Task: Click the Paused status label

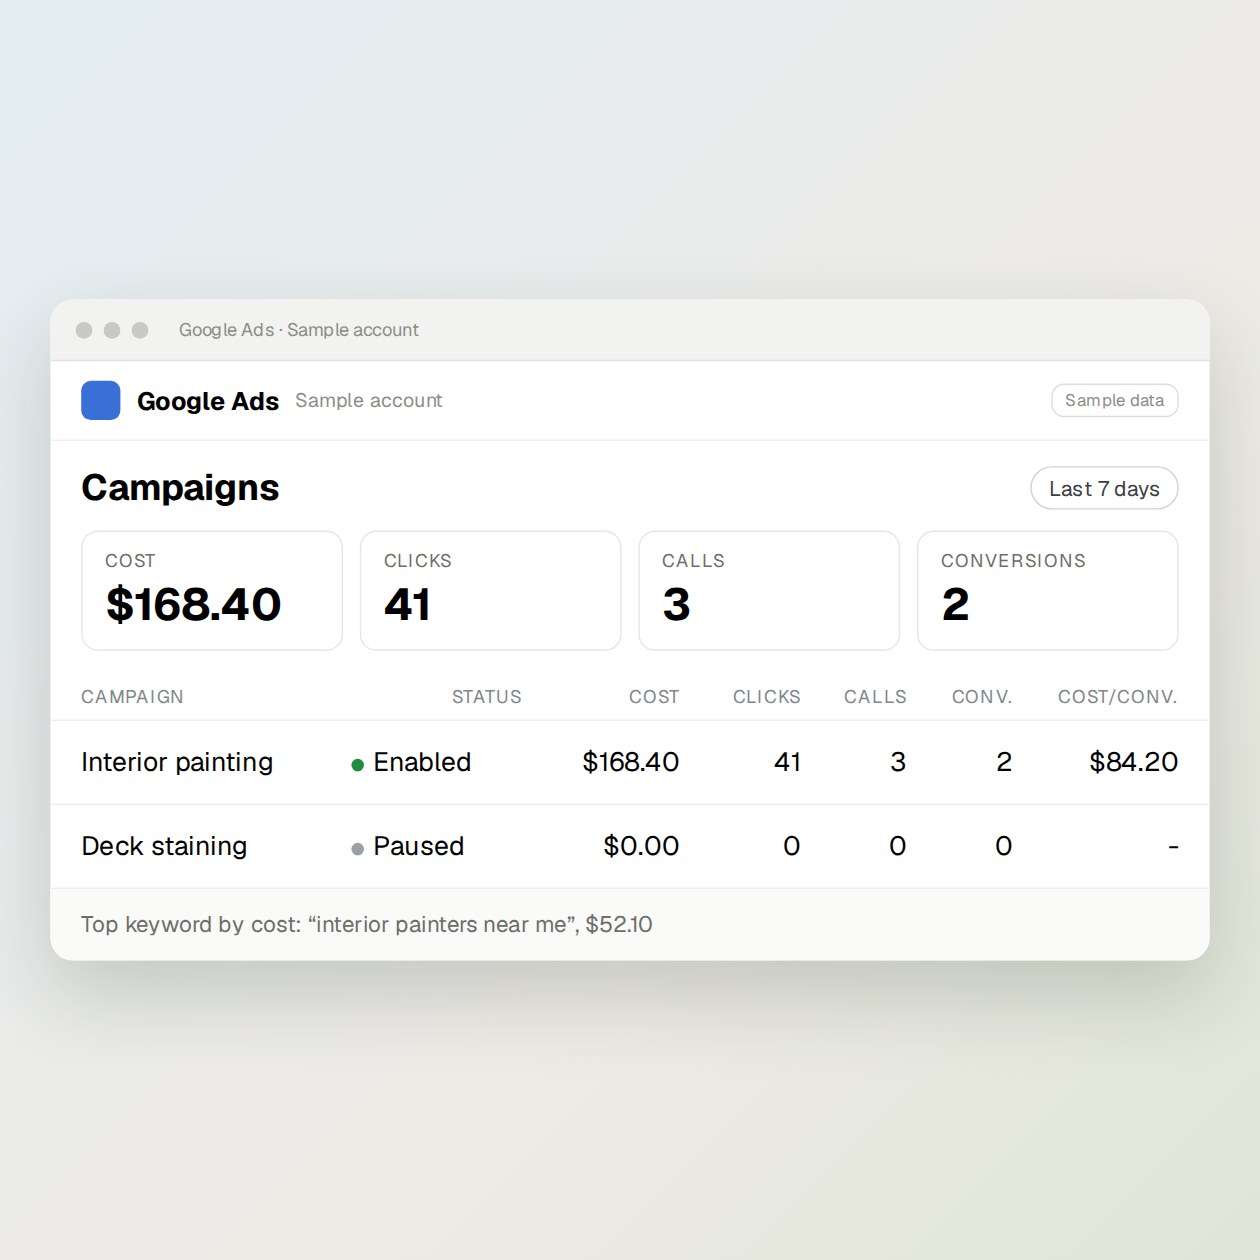Action: (418, 846)
